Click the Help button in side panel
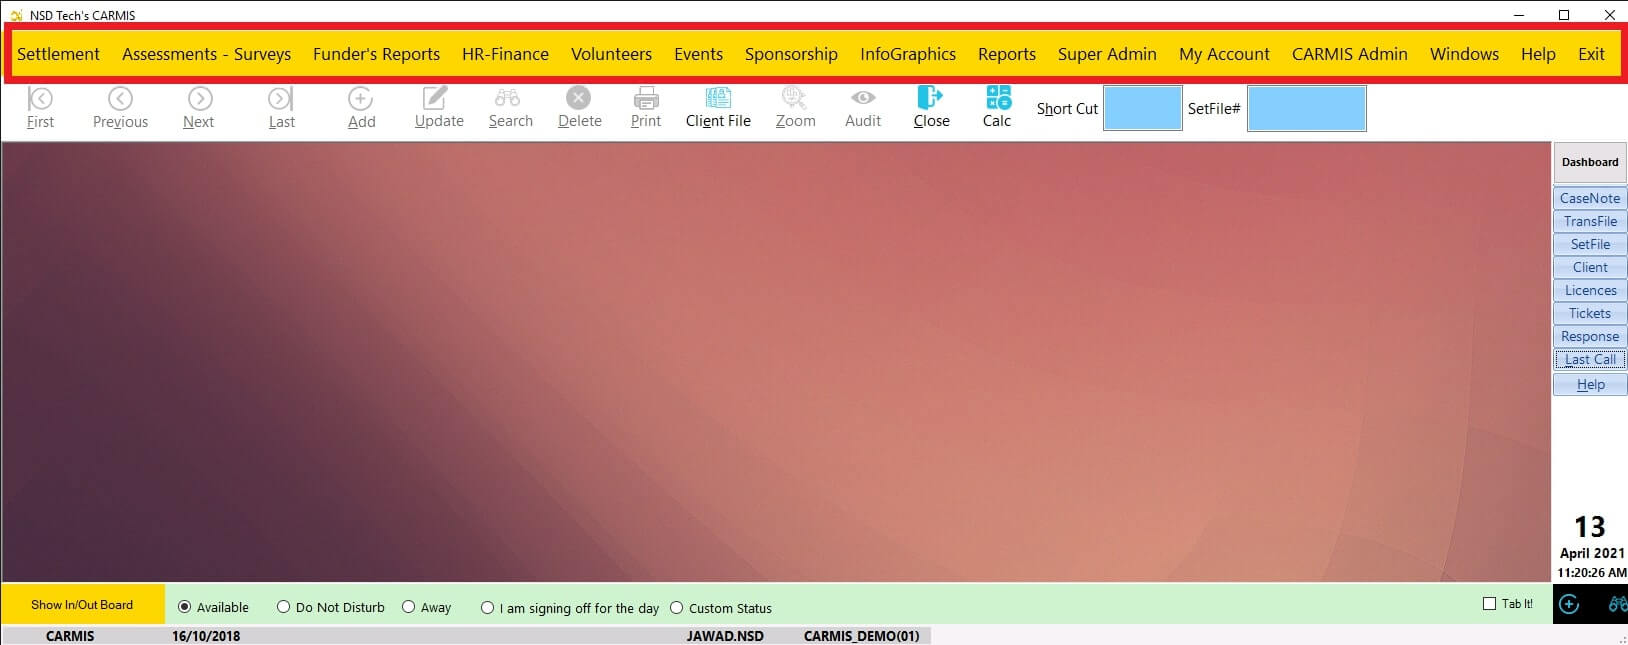 point(1590,384)
